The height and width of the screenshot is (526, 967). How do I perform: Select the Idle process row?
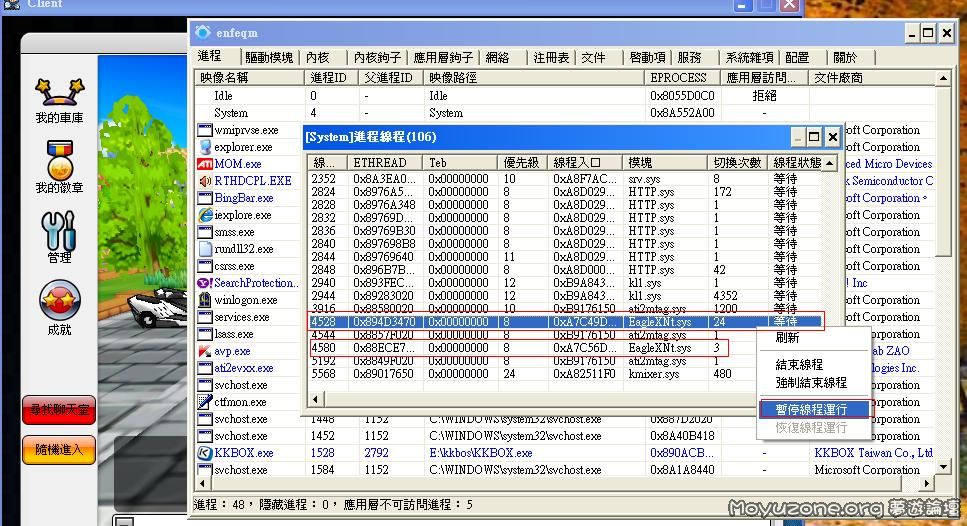pos(564,96)
